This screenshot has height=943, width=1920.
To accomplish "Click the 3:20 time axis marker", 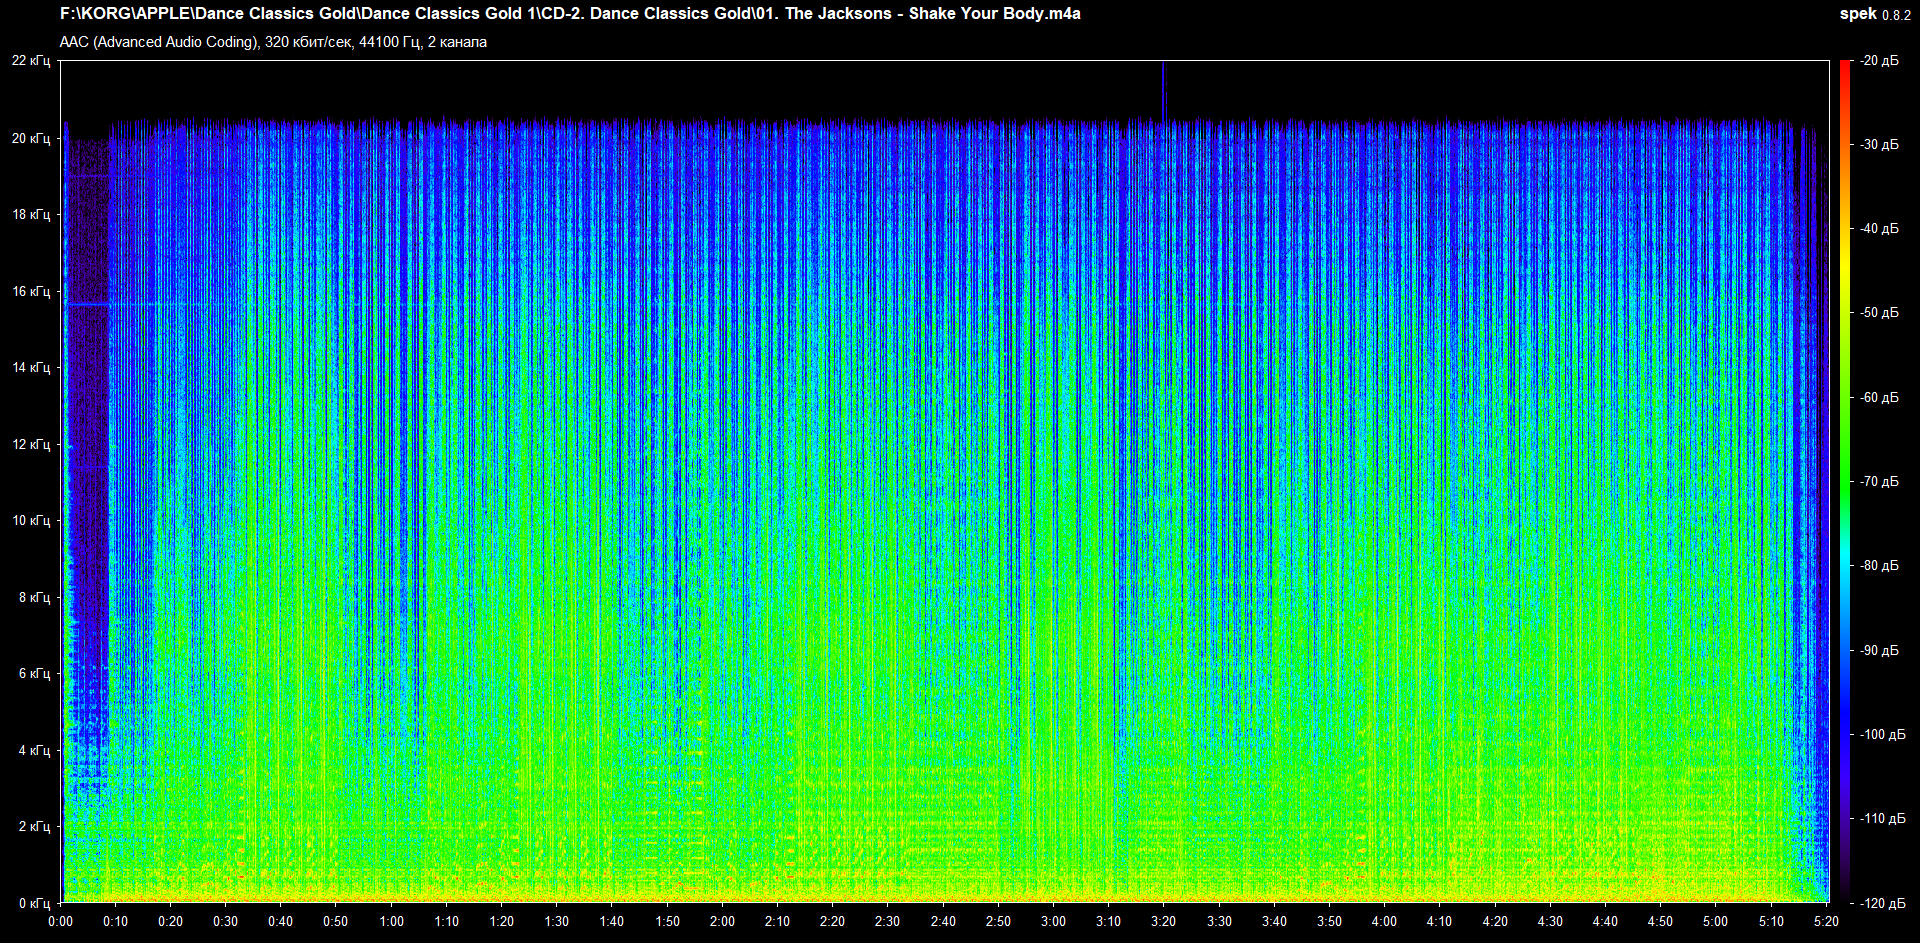I will tap(1163, 921).
